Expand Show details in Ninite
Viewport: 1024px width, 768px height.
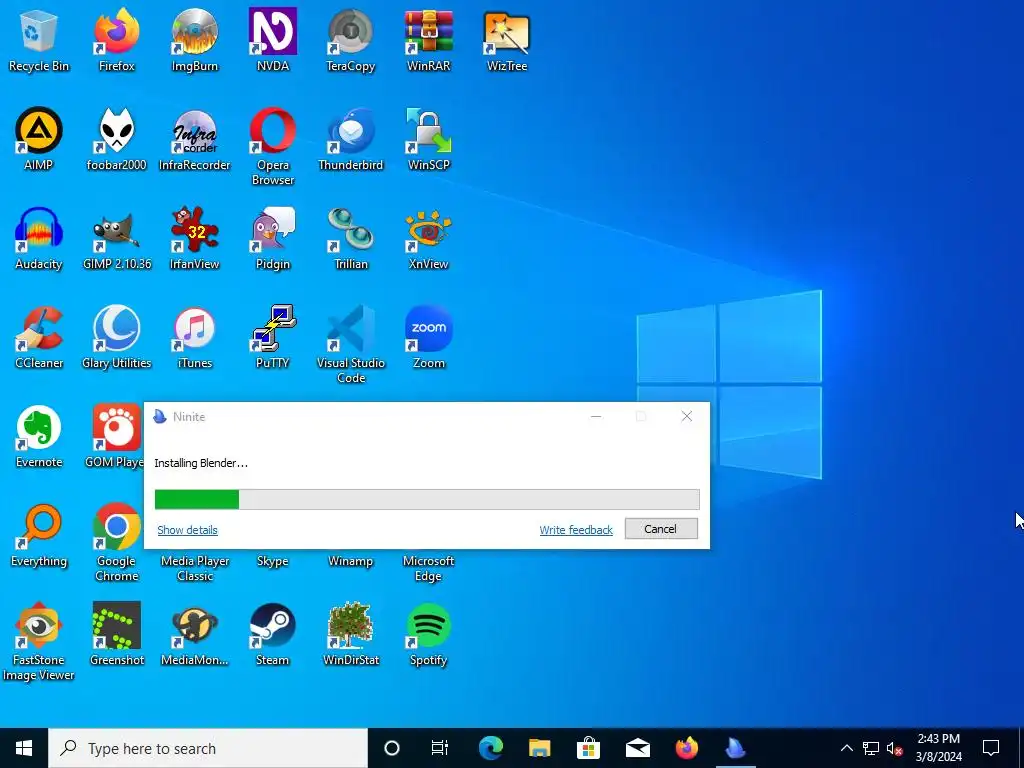click(187, 530)
